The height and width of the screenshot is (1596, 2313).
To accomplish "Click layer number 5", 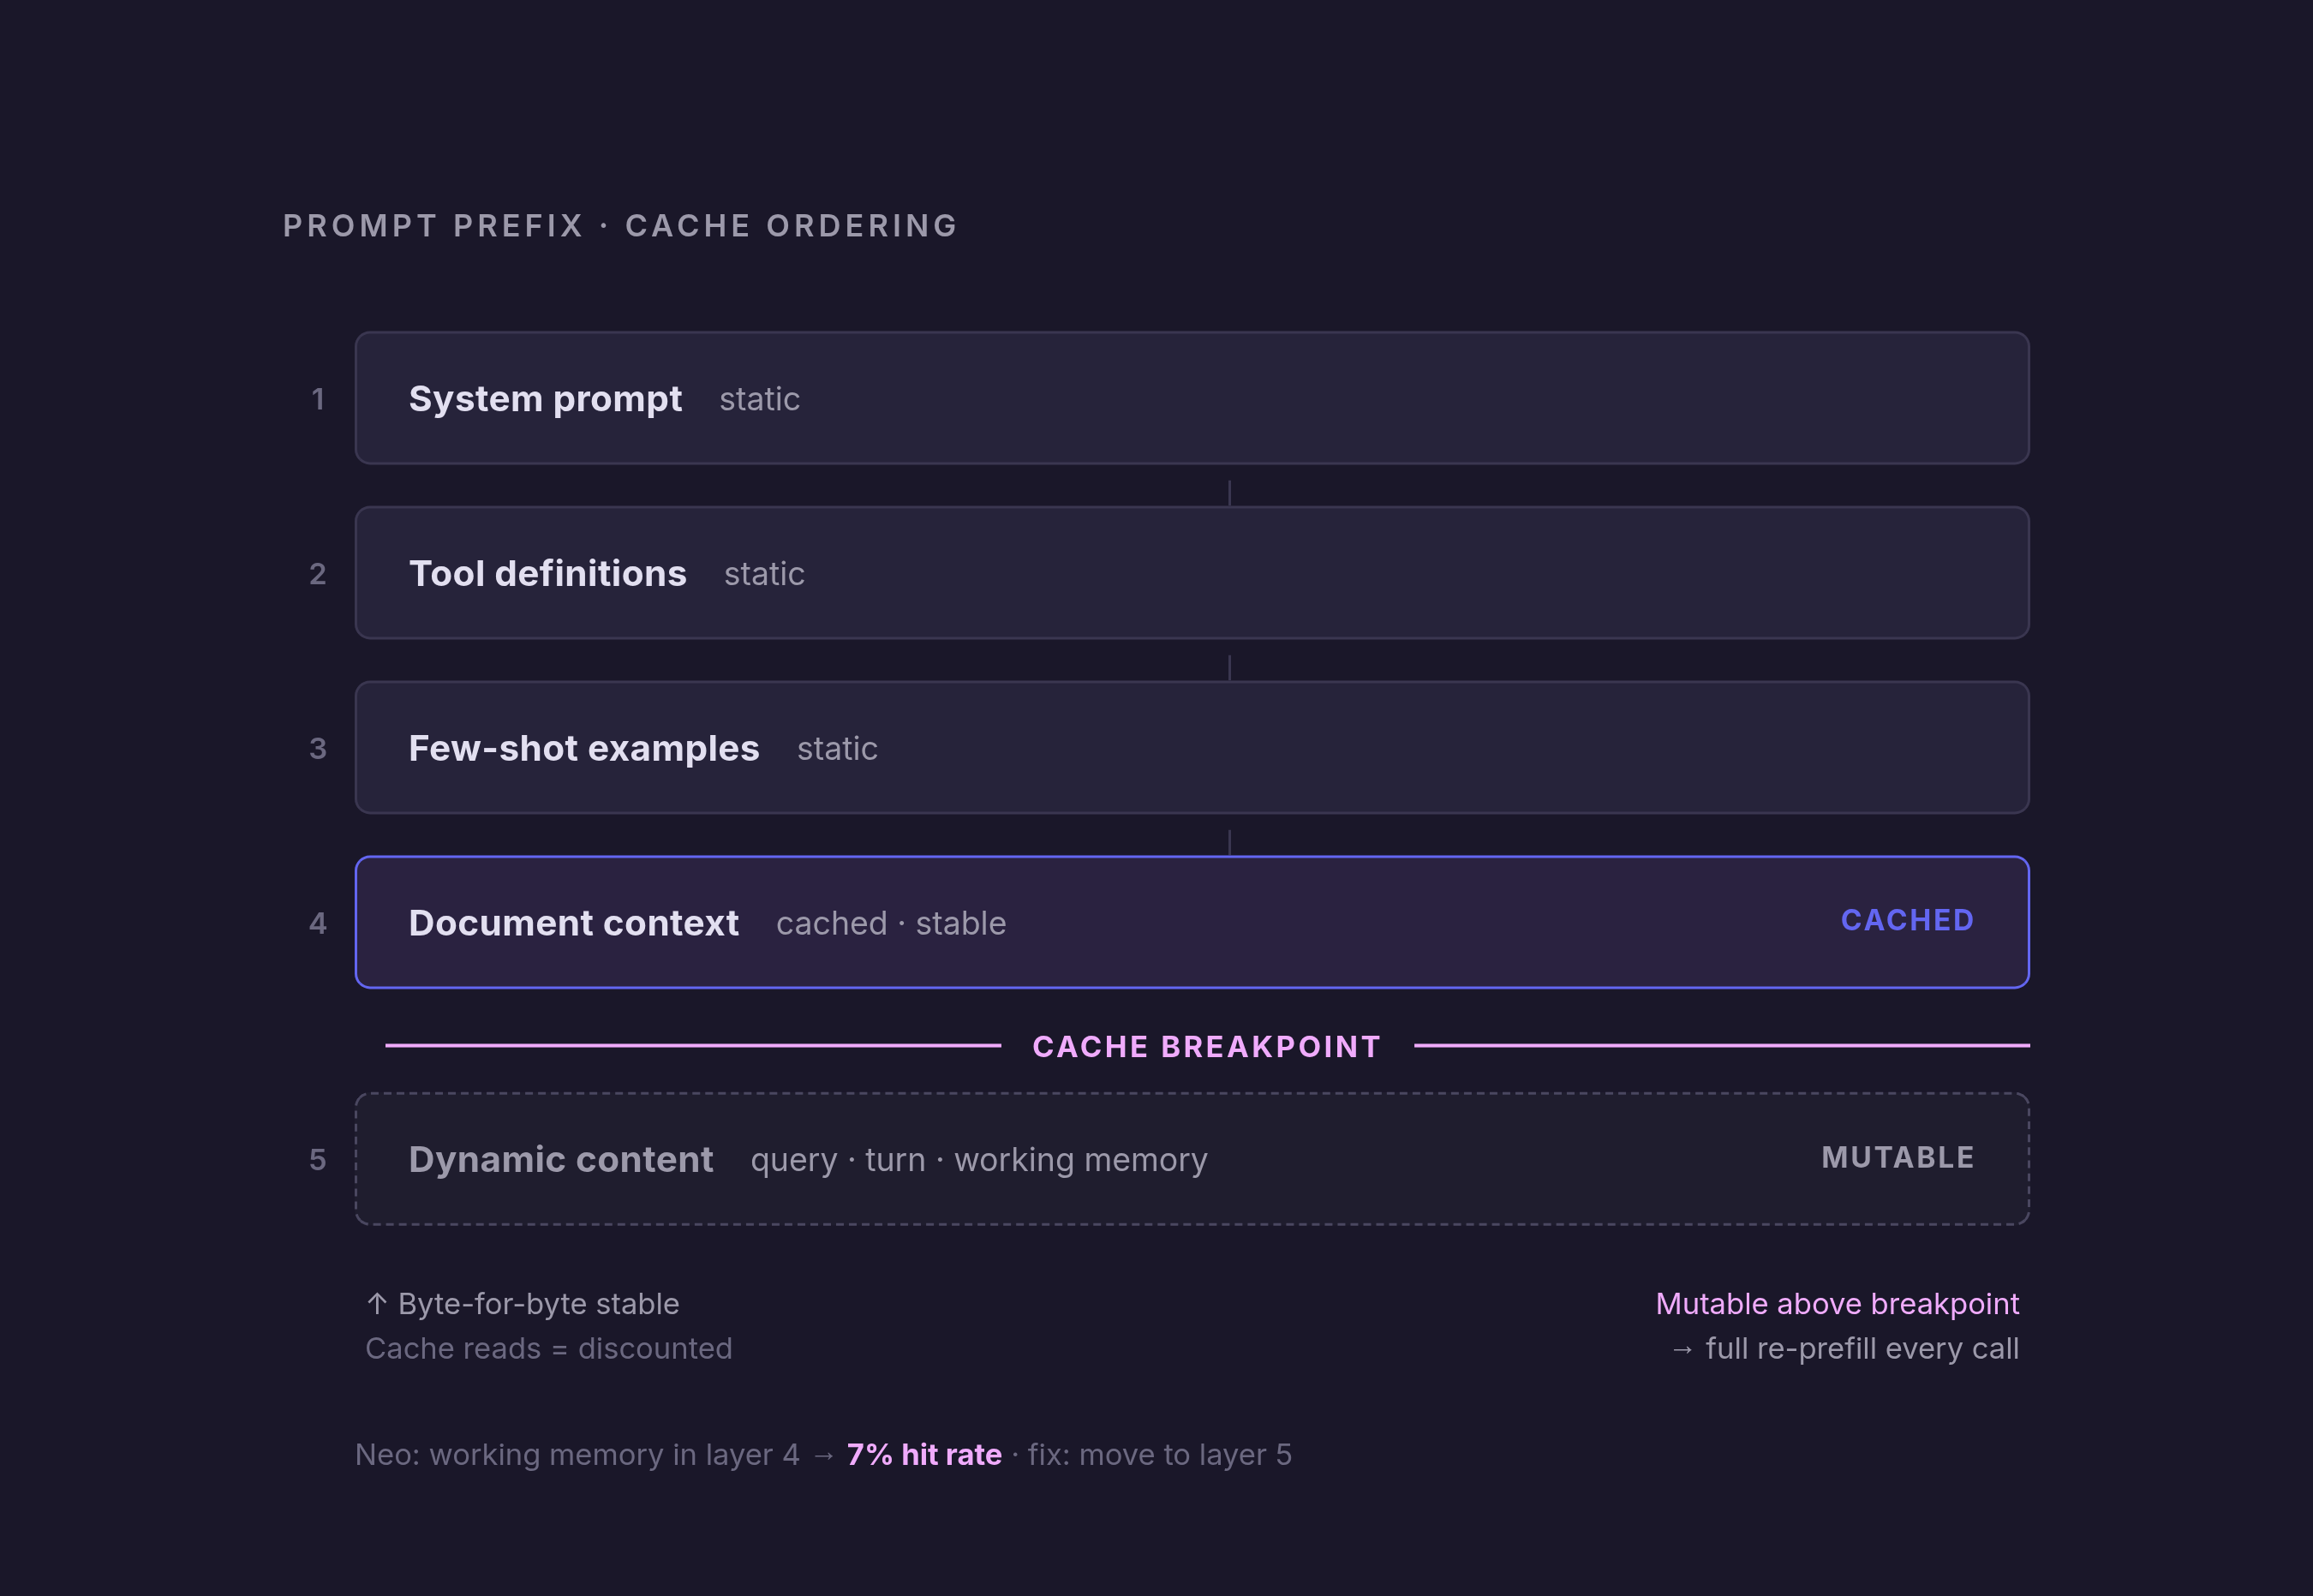I will [318, 1160].
